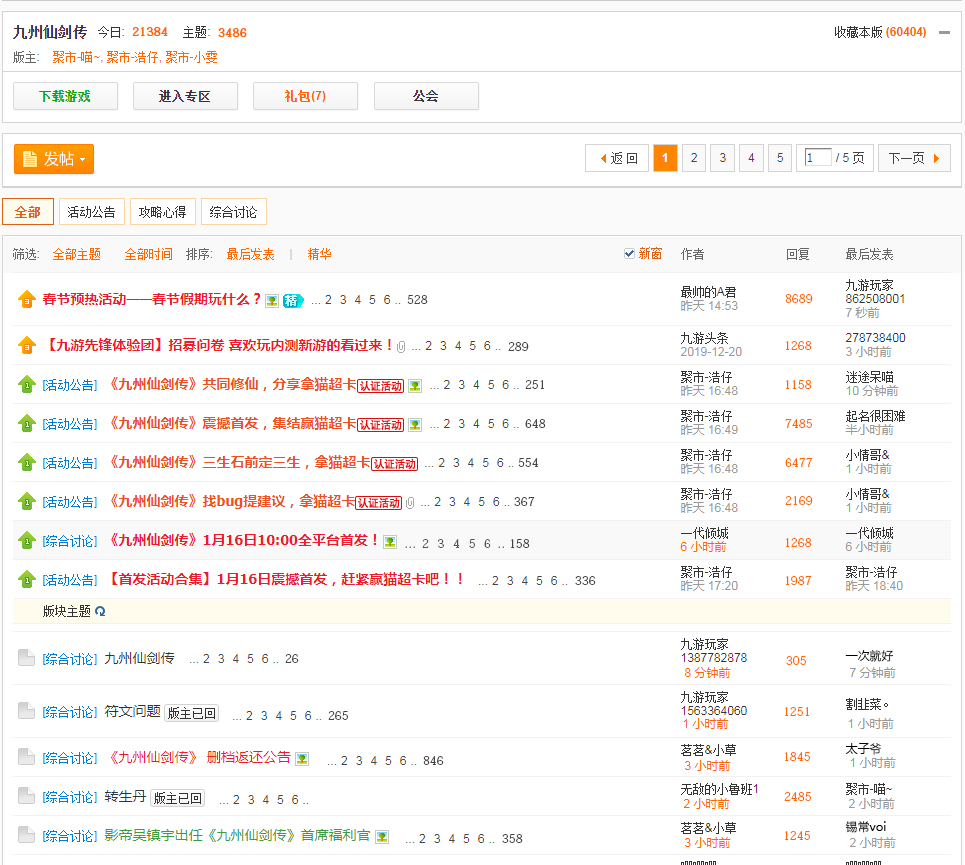Viewport: 965px width, 865px height.
Task: Open thread 影帝吴镇宇出任《九州仙剑传》首席福利官
Action: pos(237,835)
